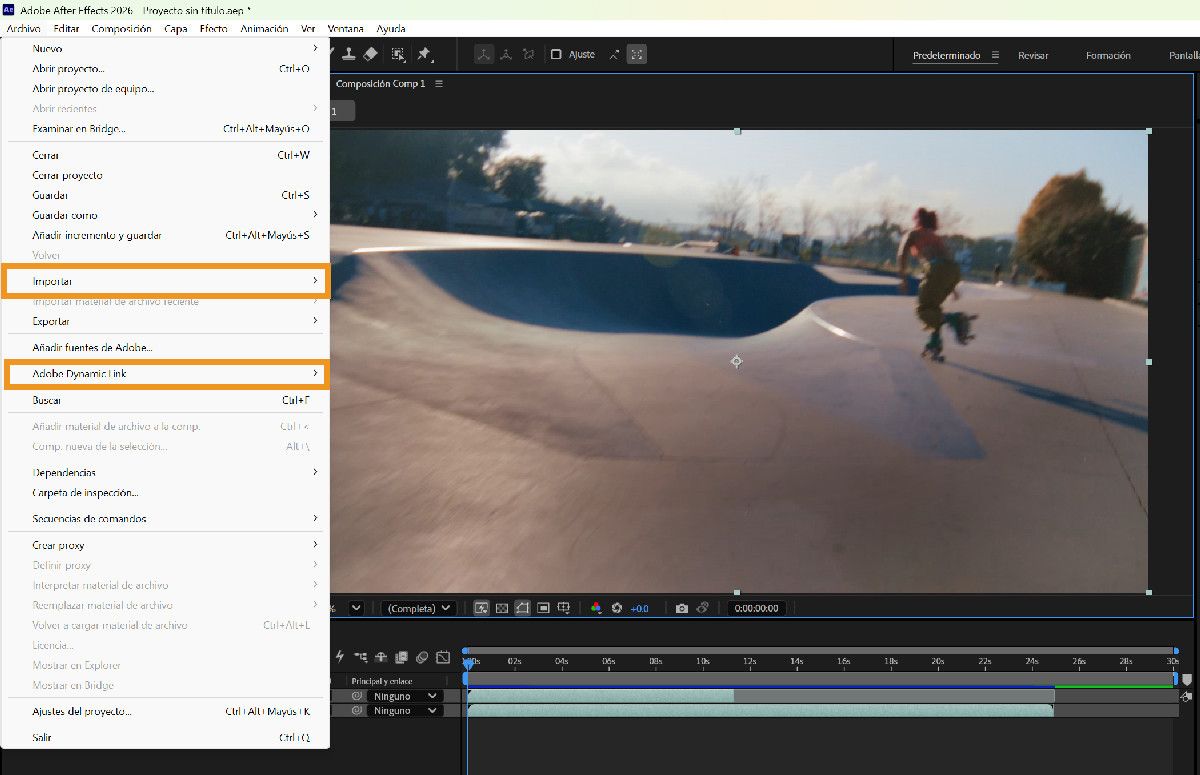Click the 0:00:00:00 preview time field

pyautogui.click(x=756, y=608)
